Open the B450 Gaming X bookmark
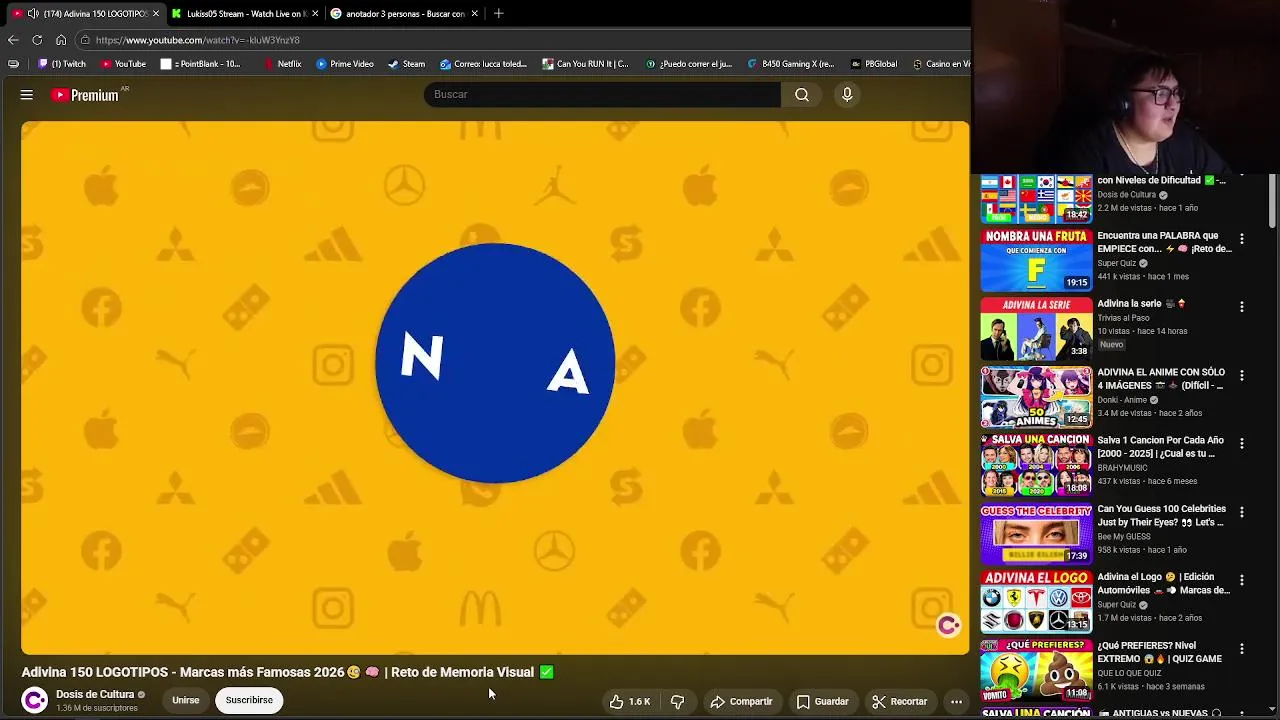Image resolution: width=1280 pixels, height=720 pixels. tap(791, 64)
